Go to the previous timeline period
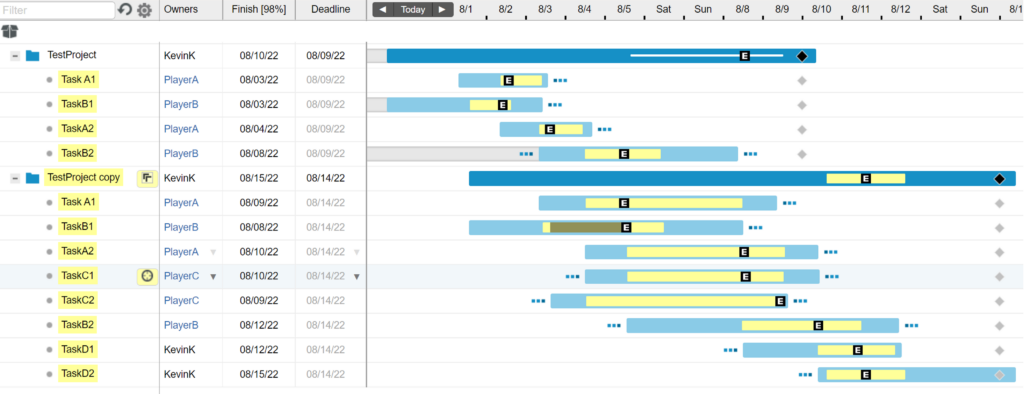 tap(383, 10)
